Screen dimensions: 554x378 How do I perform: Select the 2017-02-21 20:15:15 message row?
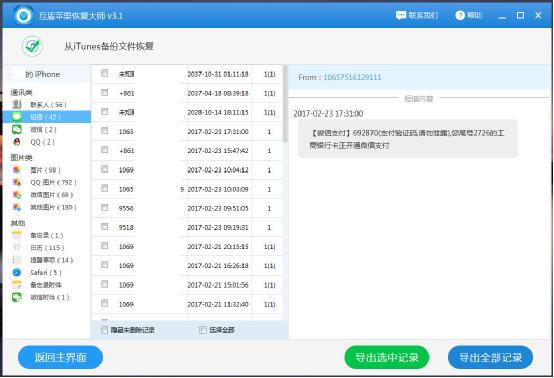pyautogui.click(x=188, y=247)
